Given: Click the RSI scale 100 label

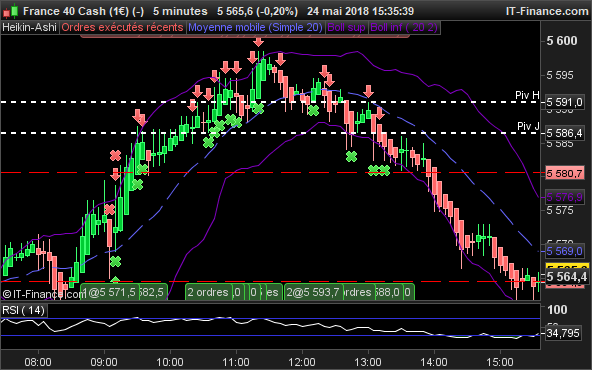Looking at the screenshot, I should point(557,310).
